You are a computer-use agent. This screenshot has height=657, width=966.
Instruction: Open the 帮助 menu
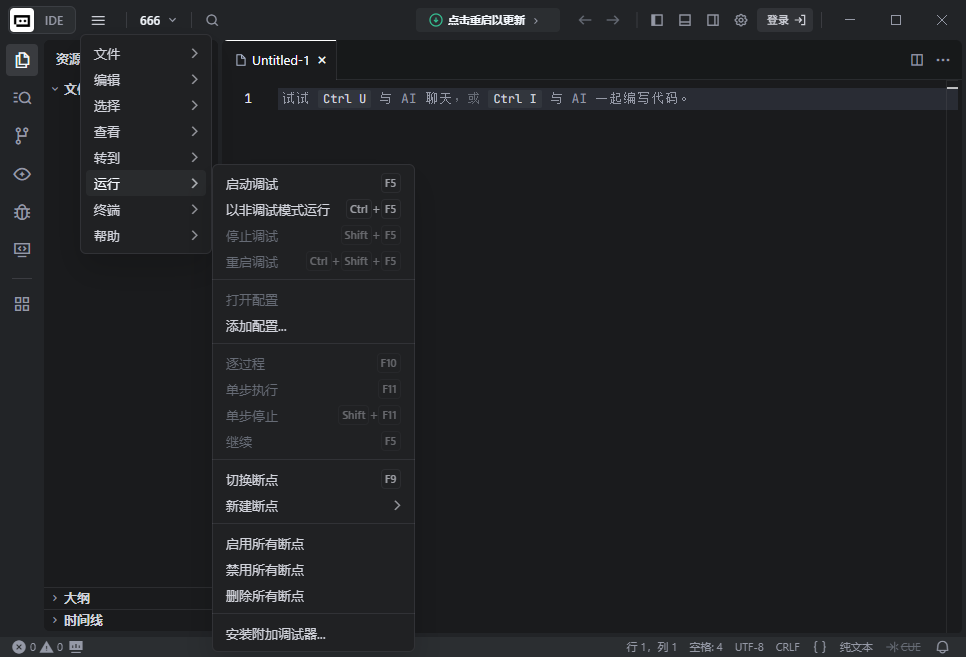[146, 235]
